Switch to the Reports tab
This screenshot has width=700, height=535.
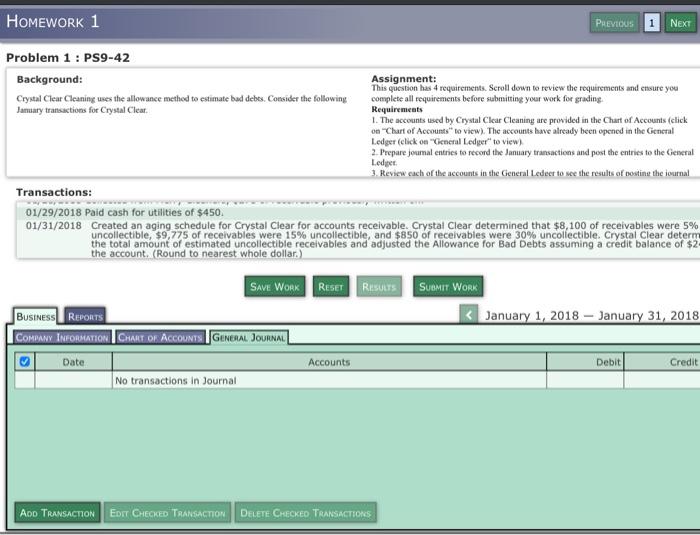pos(85,316)
